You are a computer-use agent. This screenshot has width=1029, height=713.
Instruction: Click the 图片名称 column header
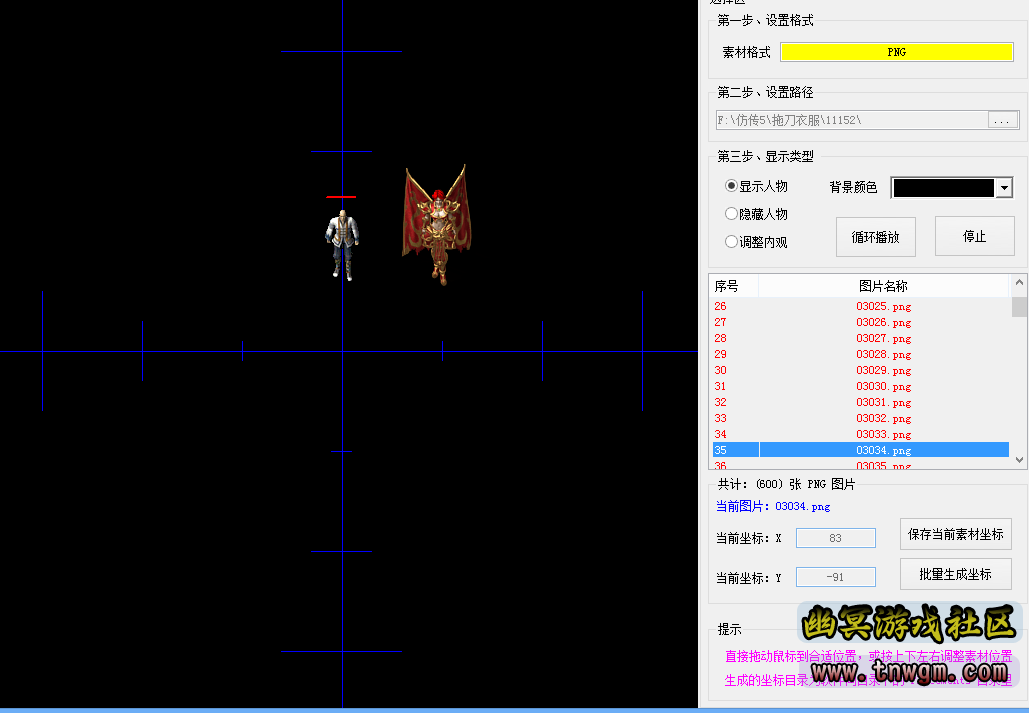tap(883, 286)
